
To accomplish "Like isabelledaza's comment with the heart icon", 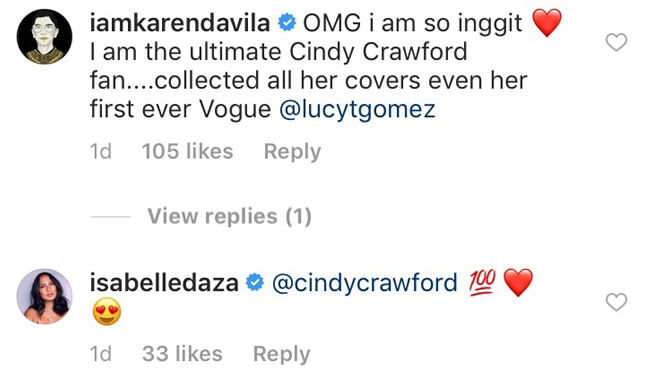I will [x=616, y=302].
